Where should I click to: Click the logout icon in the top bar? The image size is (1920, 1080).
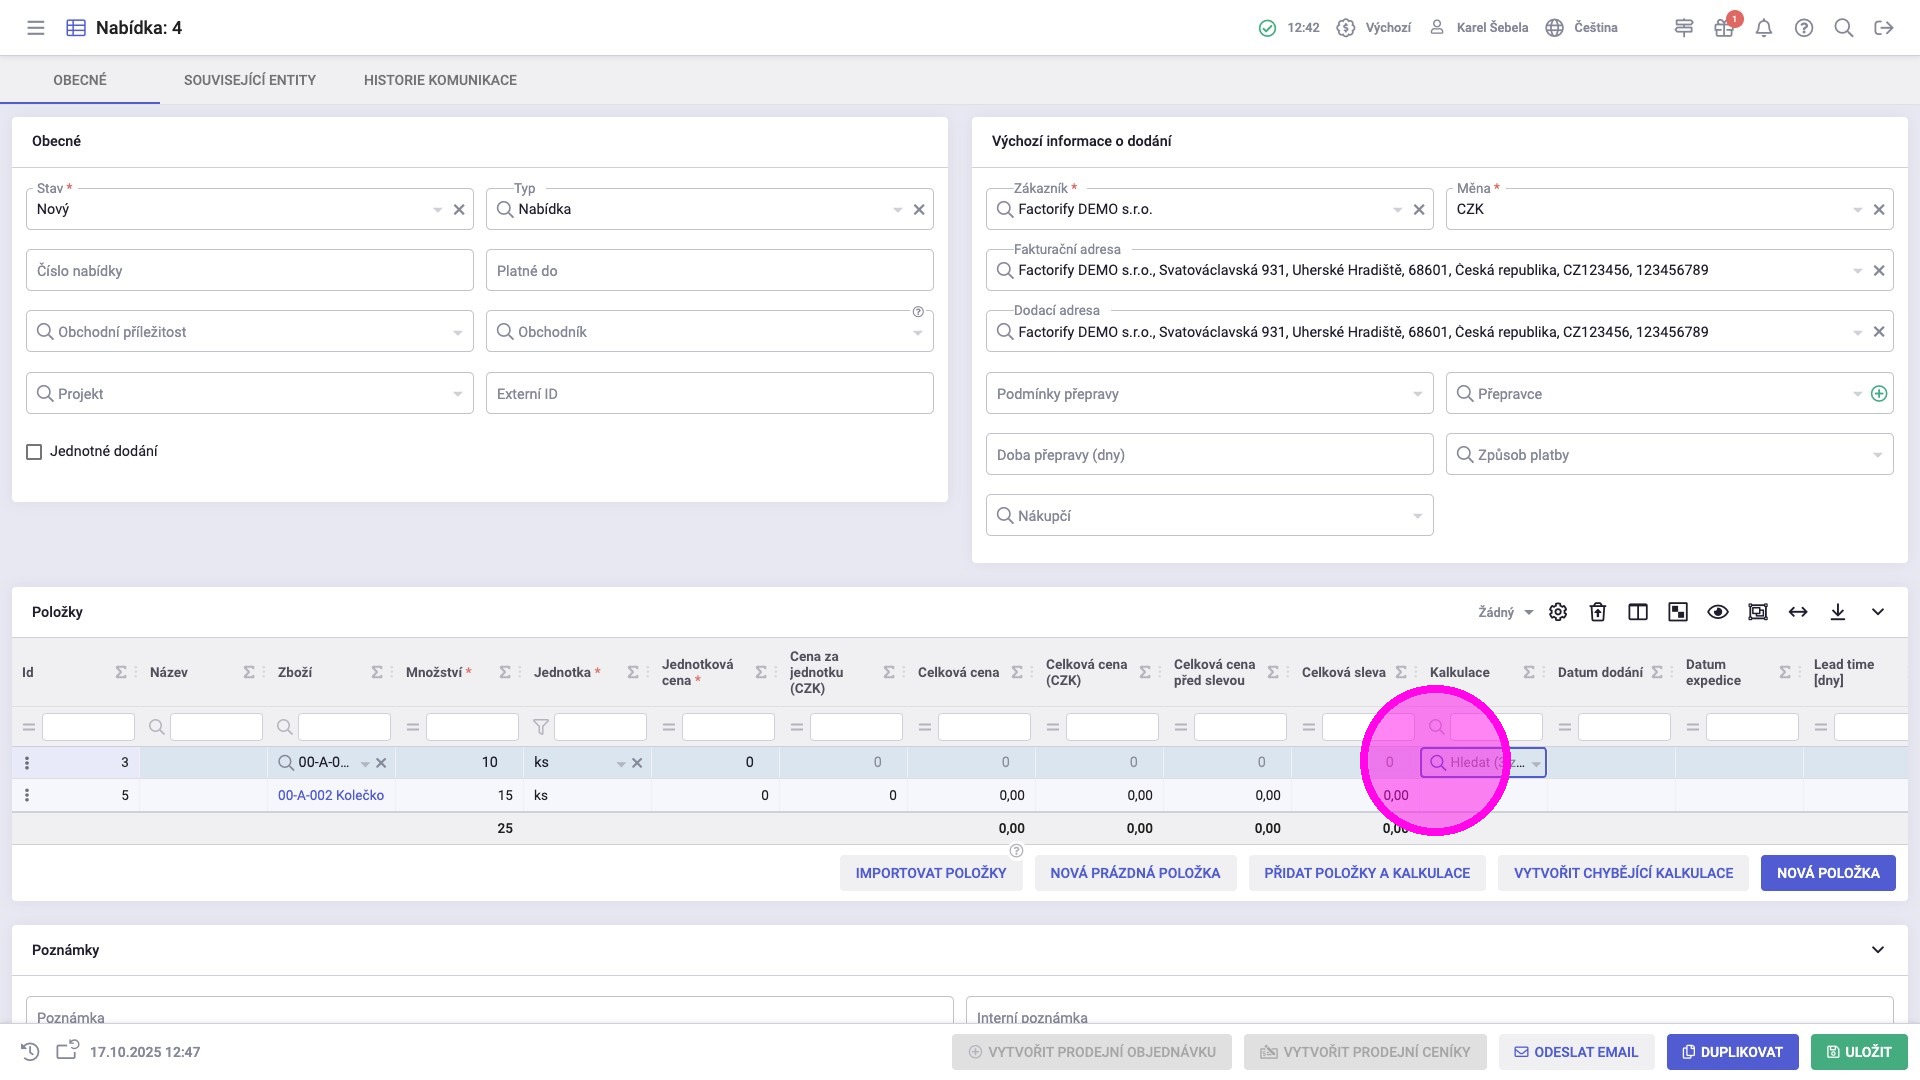pyautogui.click(x=1884, y=28)
